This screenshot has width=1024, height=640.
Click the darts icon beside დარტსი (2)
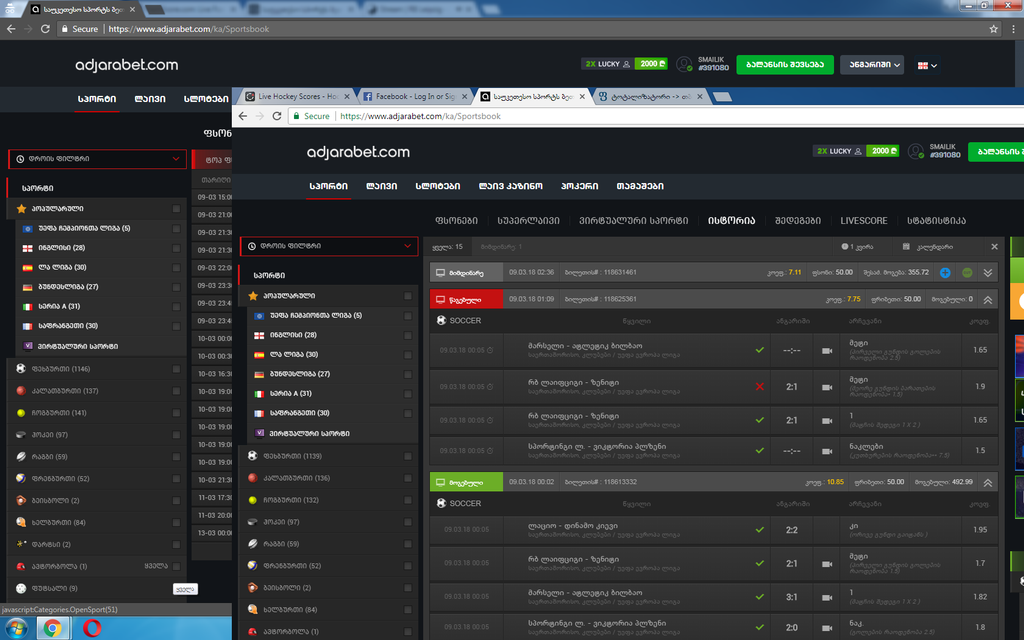(21, 544)
